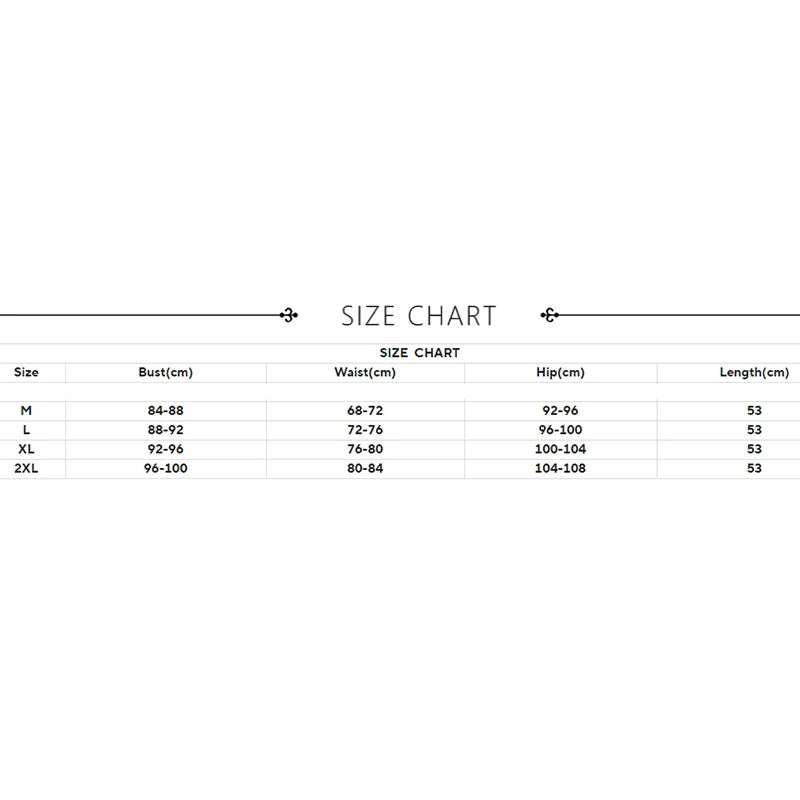The width and height of the screenshot is (800, 800).
Task: Select the Hip(cm) column header
Action: [x=560, y=373]
